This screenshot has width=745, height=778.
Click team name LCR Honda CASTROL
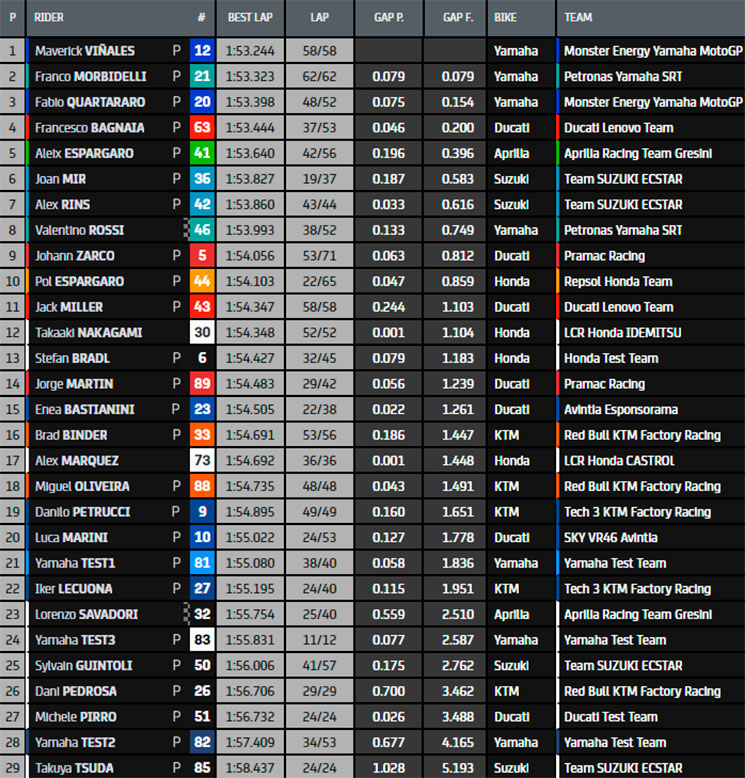click(619, 461)
